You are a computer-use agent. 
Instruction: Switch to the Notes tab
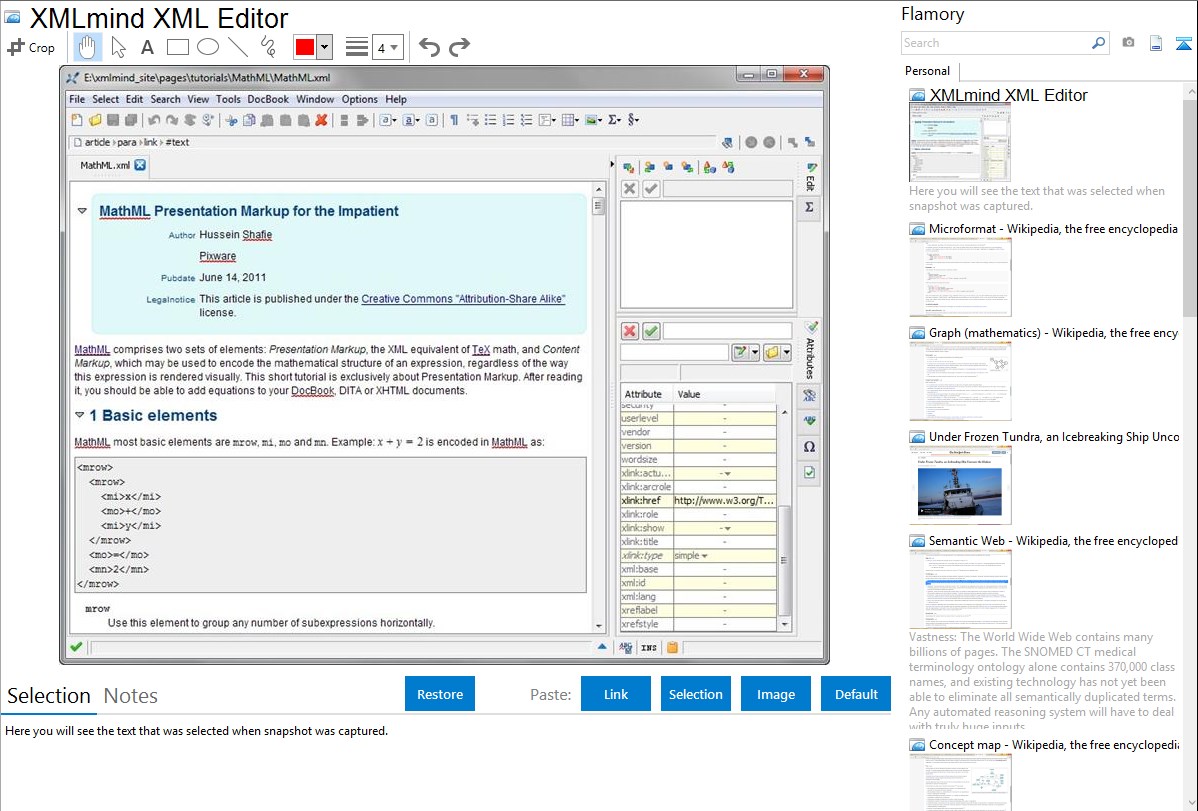click(131, 696)
